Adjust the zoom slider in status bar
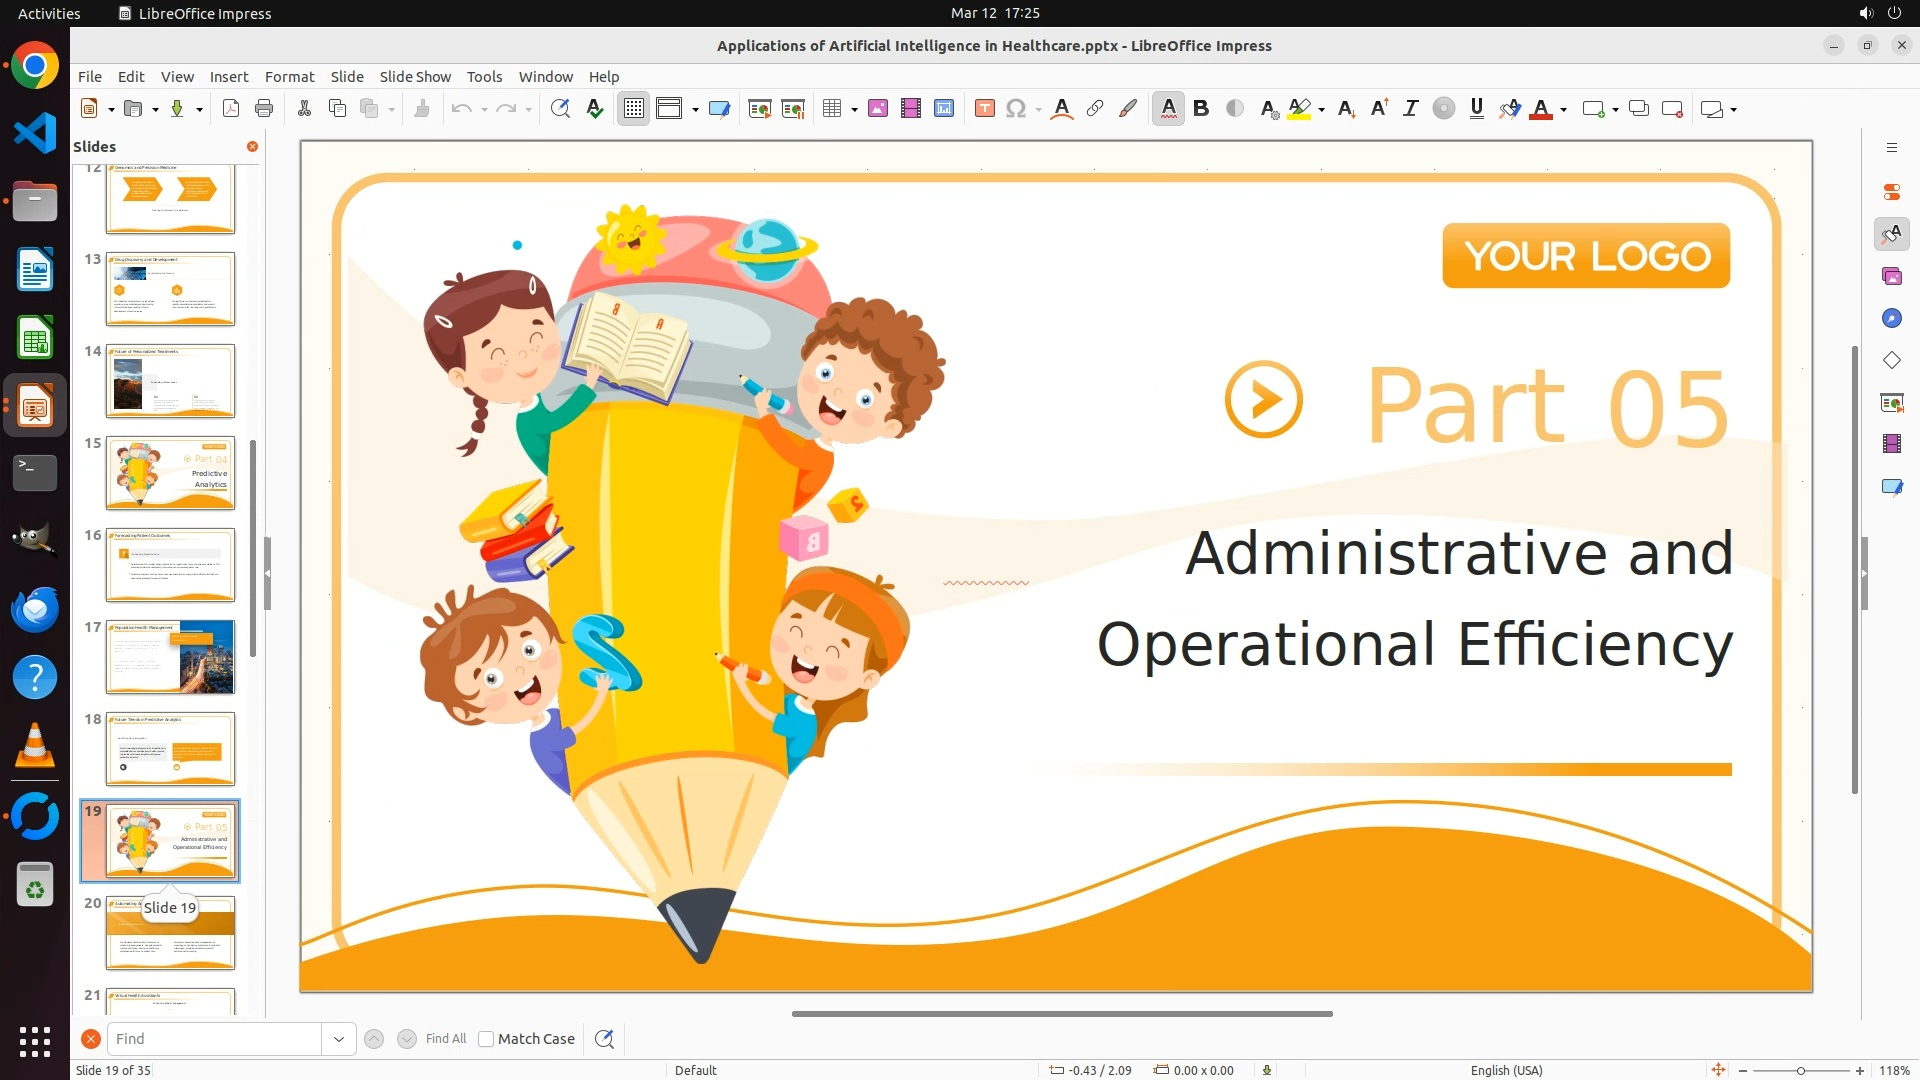This screenshot has width=1920, height=1080. pyautogui.click(x=1800, y=1070)
